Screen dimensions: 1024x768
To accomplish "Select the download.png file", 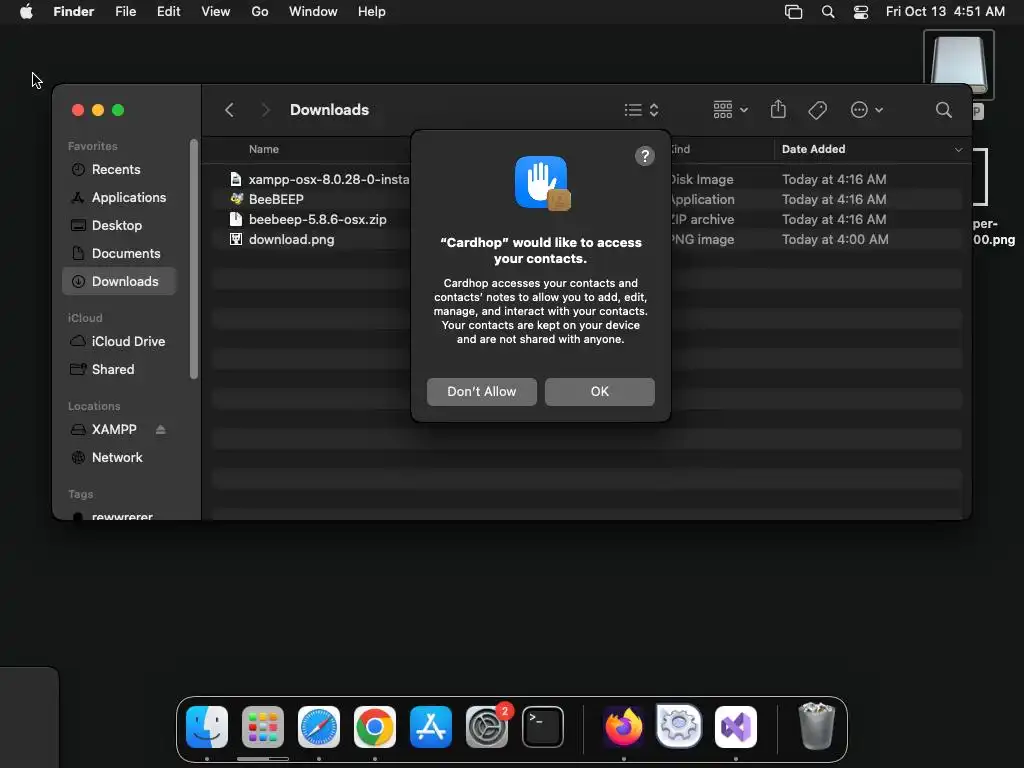I will click(x=291, y=240).
